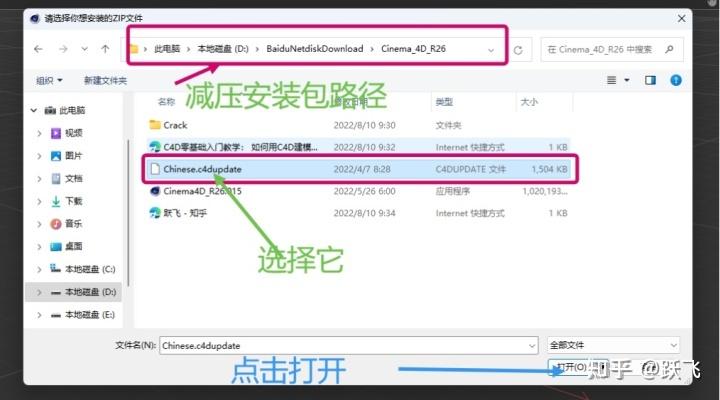The height and width of the screenshot is (400, 720).
Task: Click the refresh icon beside address bar
Action: pyautogui.click(x=518, y=50)
